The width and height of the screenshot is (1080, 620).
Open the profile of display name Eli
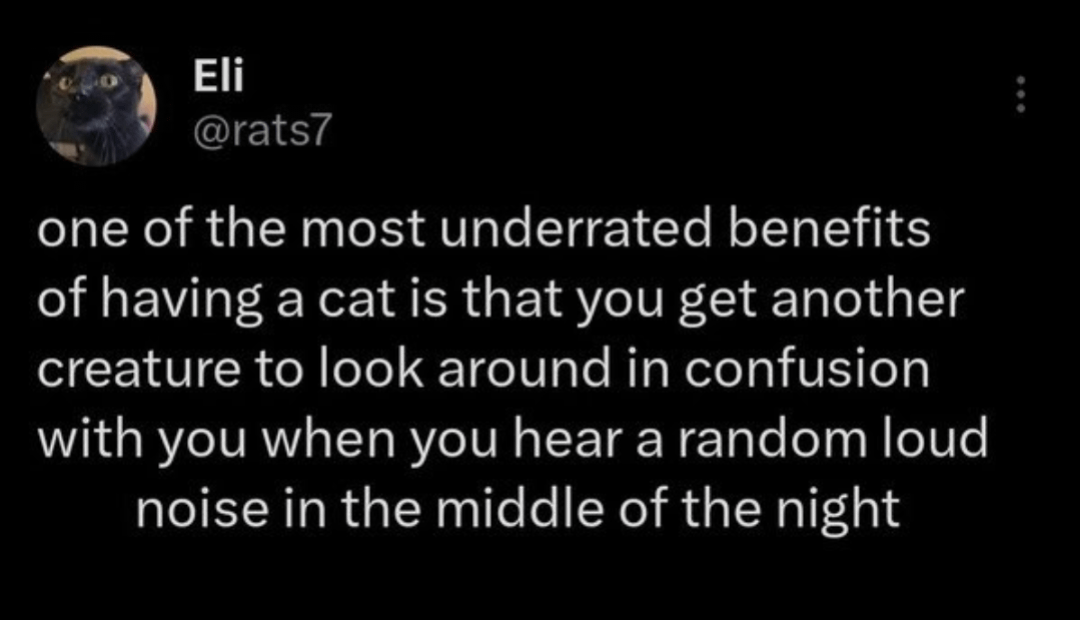[211, 77]
